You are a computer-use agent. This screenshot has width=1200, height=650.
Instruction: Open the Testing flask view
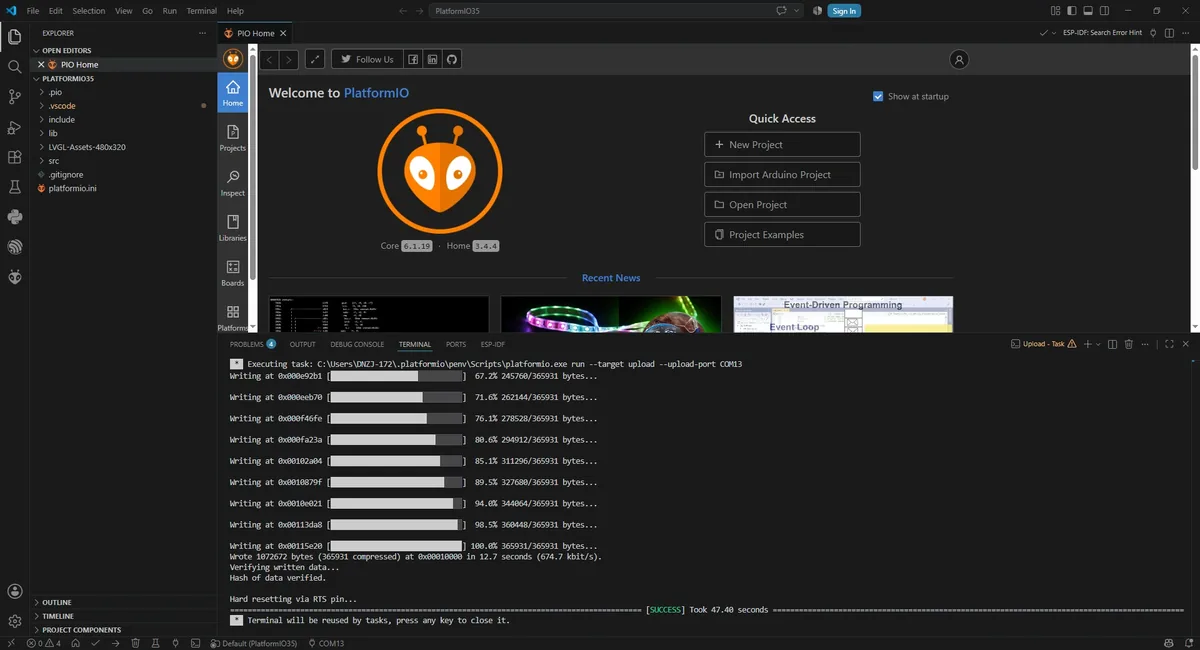pyautogui.click(x=14, y=187)
